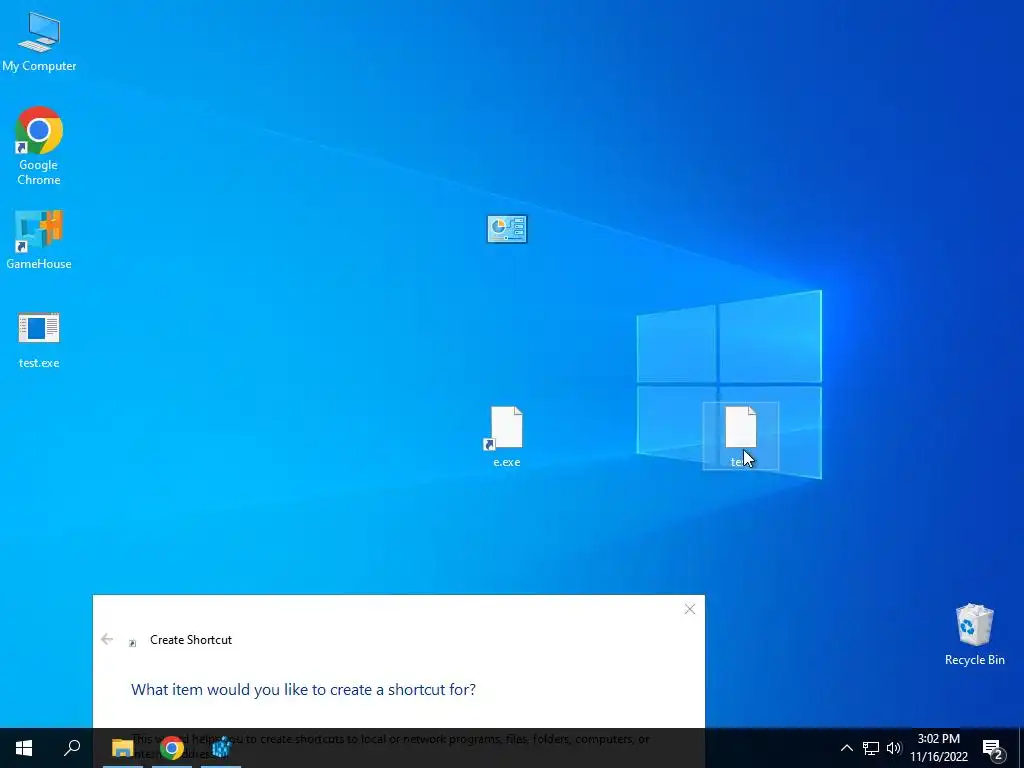Viewport: 1024px width, 768px height.
Task: Select the e.exe shortcut icon
Action: pos(506,436)
